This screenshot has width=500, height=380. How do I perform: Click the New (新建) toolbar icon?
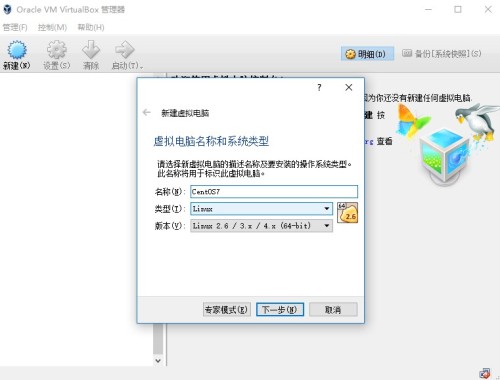tap(17, 50)
